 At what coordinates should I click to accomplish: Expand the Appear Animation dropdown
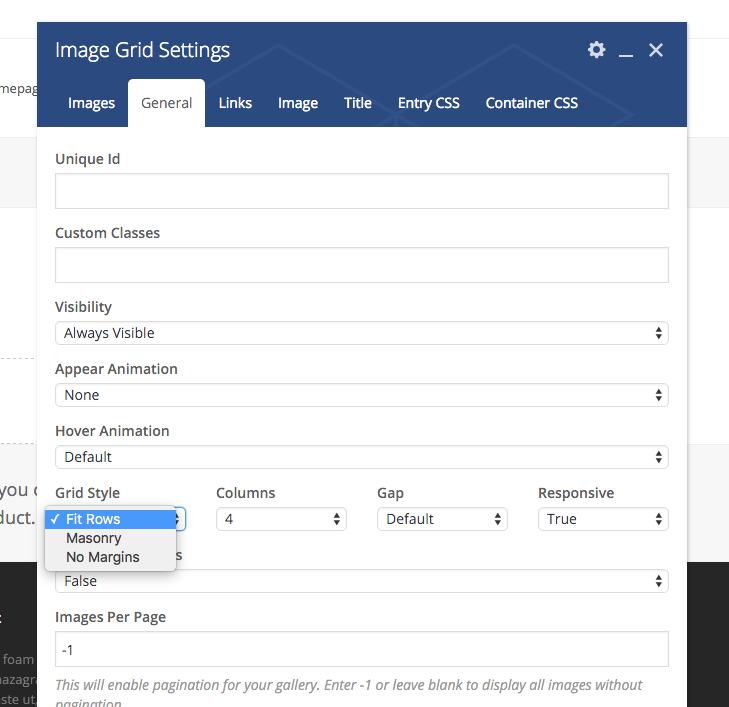pyautogui.click(x=362, y=395)
